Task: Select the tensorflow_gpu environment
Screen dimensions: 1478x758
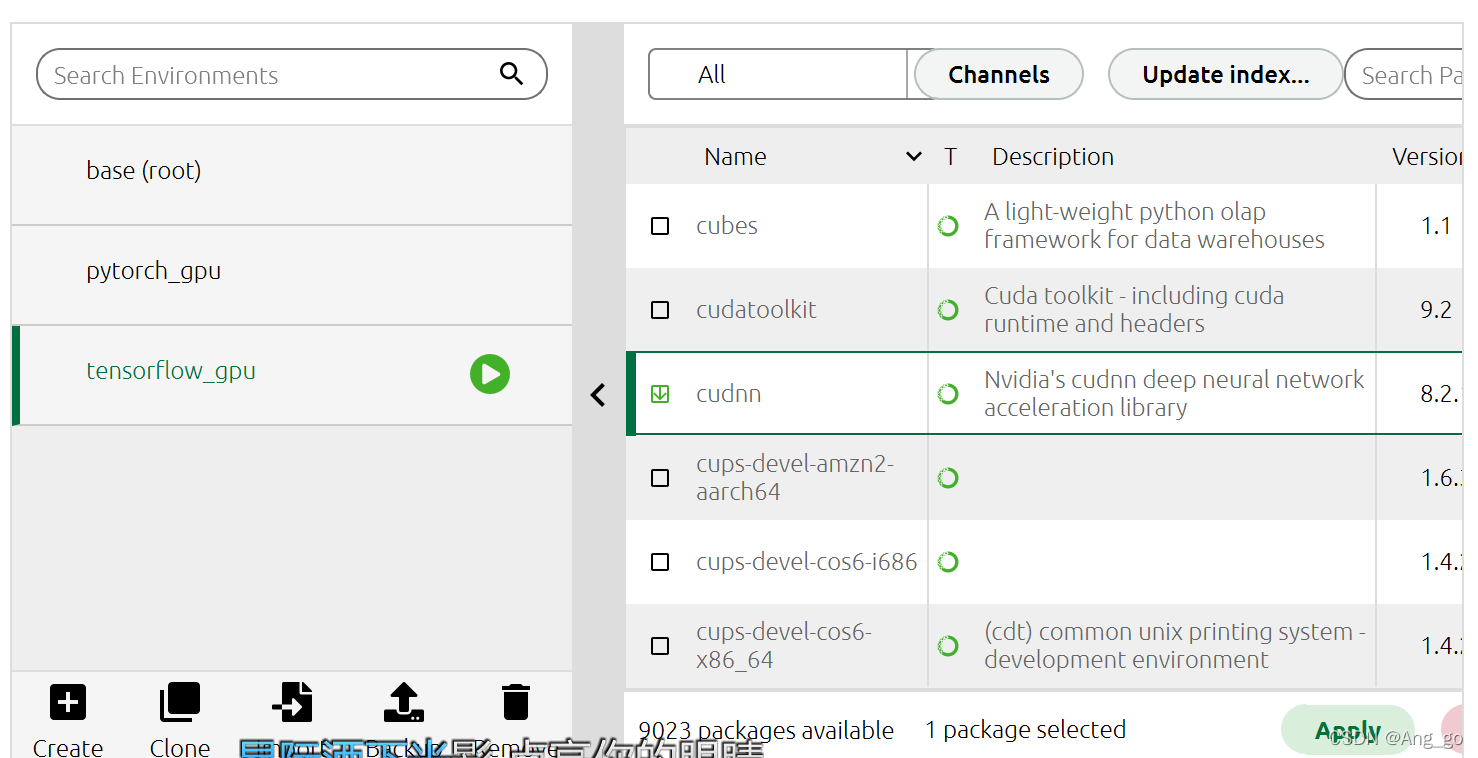Action: tap(292, 375)
